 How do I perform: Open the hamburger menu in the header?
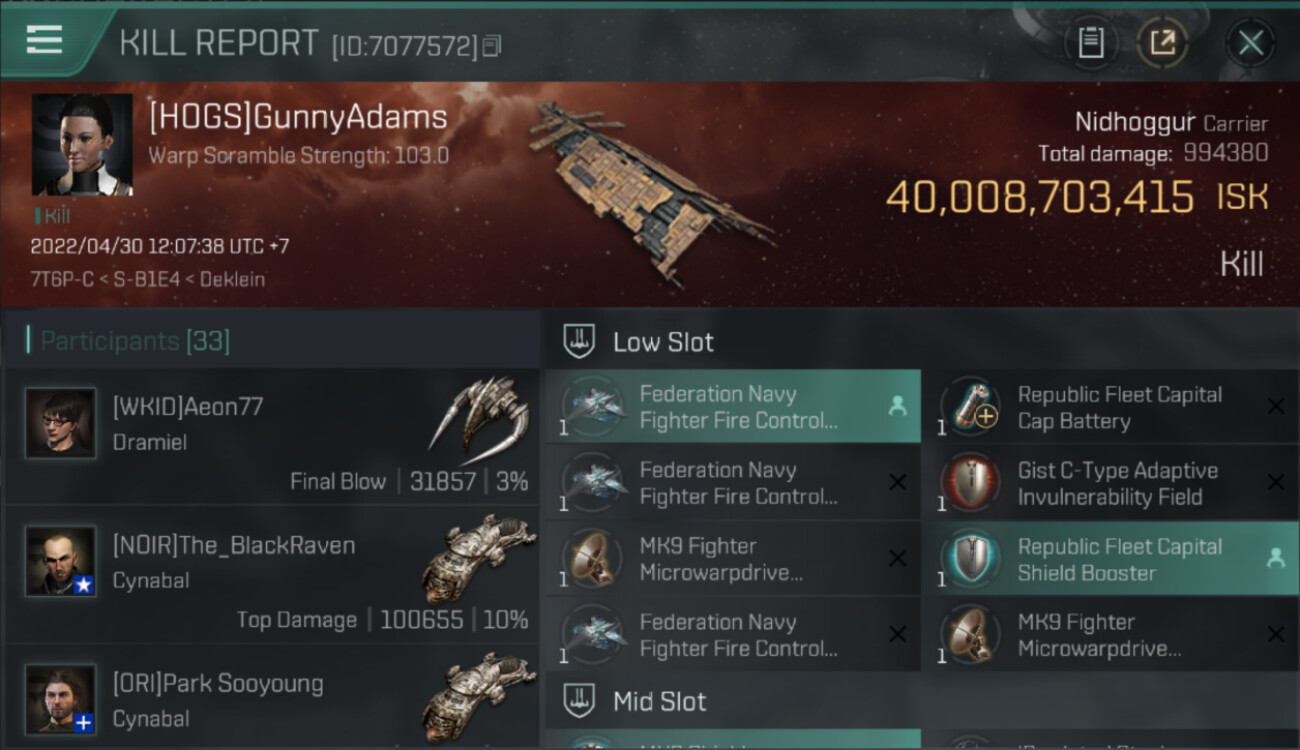click(x=45, y=40)
